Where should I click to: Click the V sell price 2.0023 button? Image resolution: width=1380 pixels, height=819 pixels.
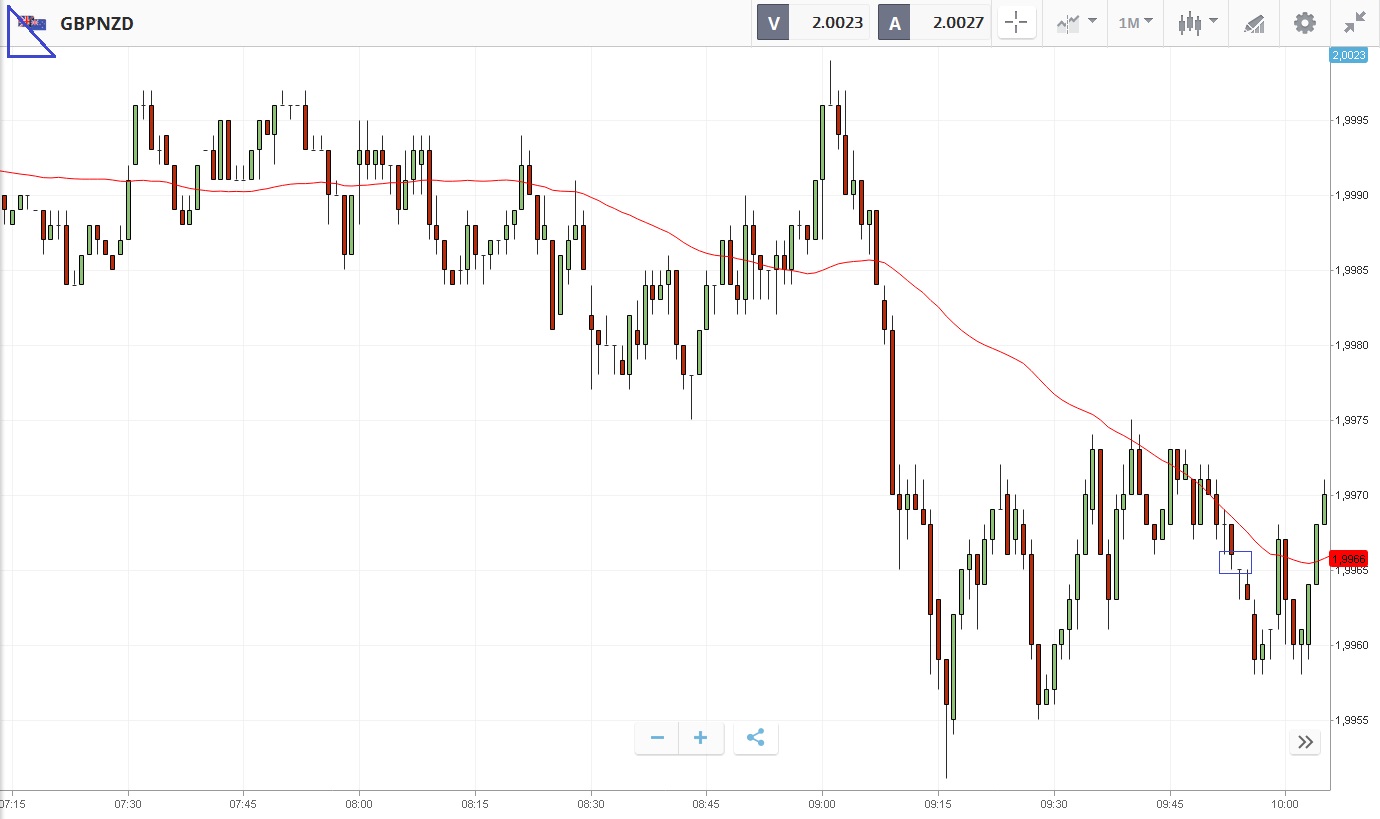[812, 23]
